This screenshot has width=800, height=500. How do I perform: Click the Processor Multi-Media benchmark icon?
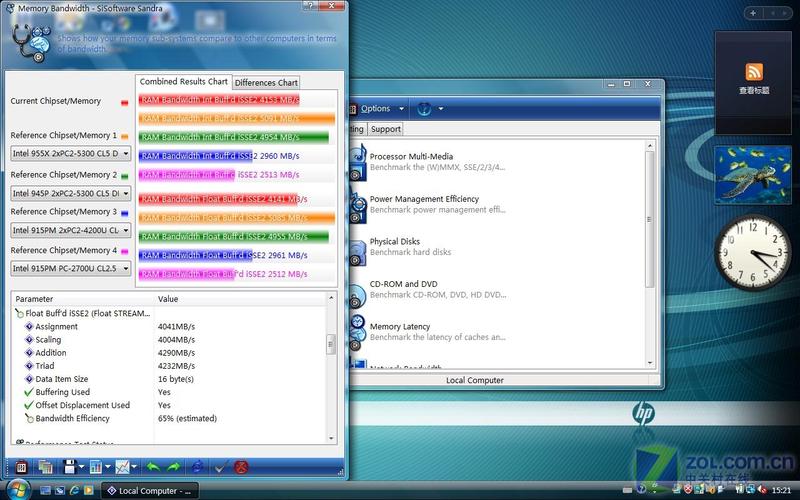coord(358,162)
